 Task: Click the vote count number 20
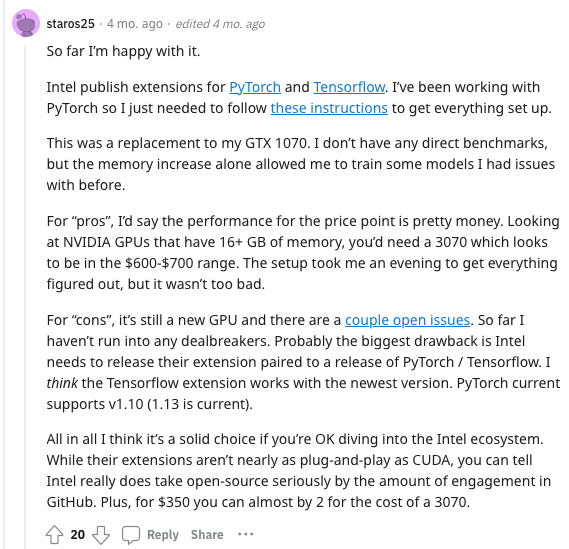pyautogui.click(x=78, y=534)
